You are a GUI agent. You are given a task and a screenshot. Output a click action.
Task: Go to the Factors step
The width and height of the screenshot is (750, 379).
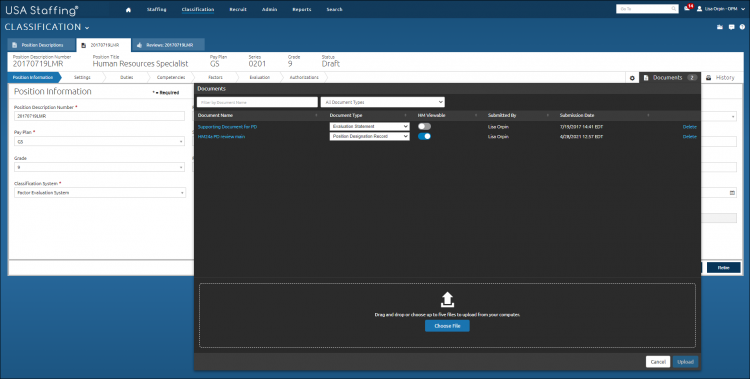point(215,78)
